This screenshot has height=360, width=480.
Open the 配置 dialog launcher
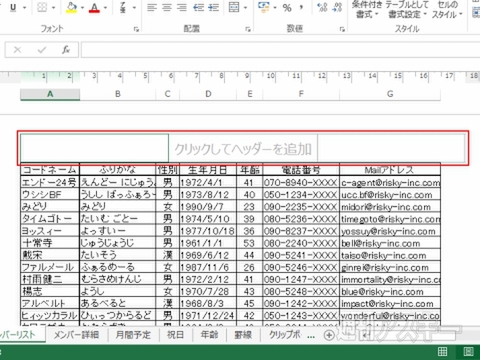(x=248, y=29)
